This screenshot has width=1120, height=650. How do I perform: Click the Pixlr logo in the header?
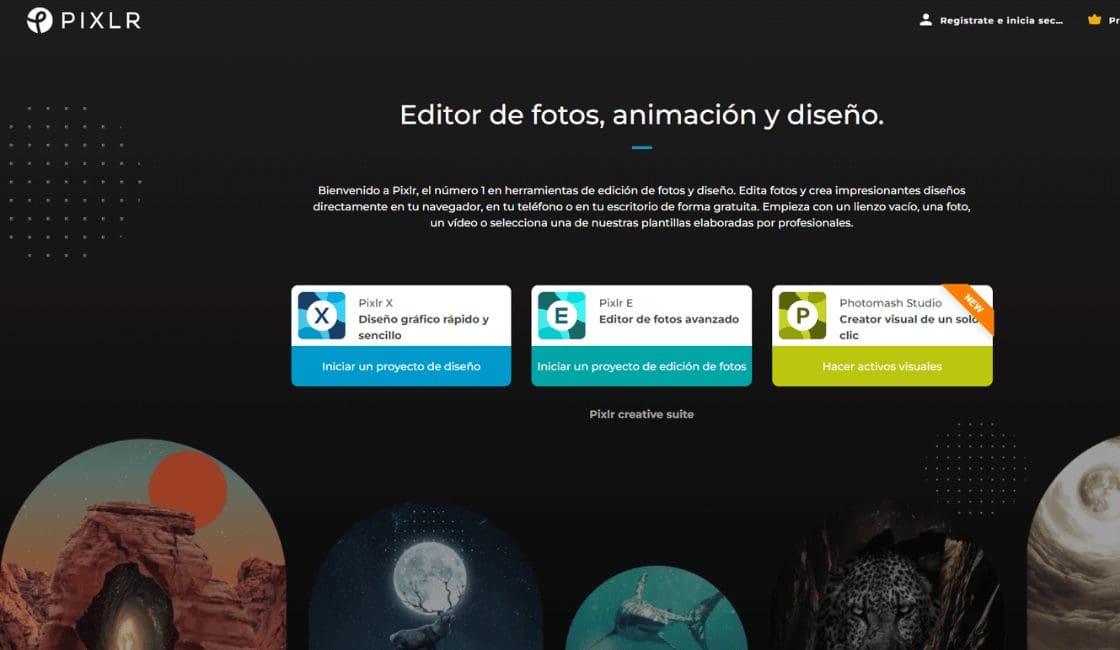tap(83, 20)
